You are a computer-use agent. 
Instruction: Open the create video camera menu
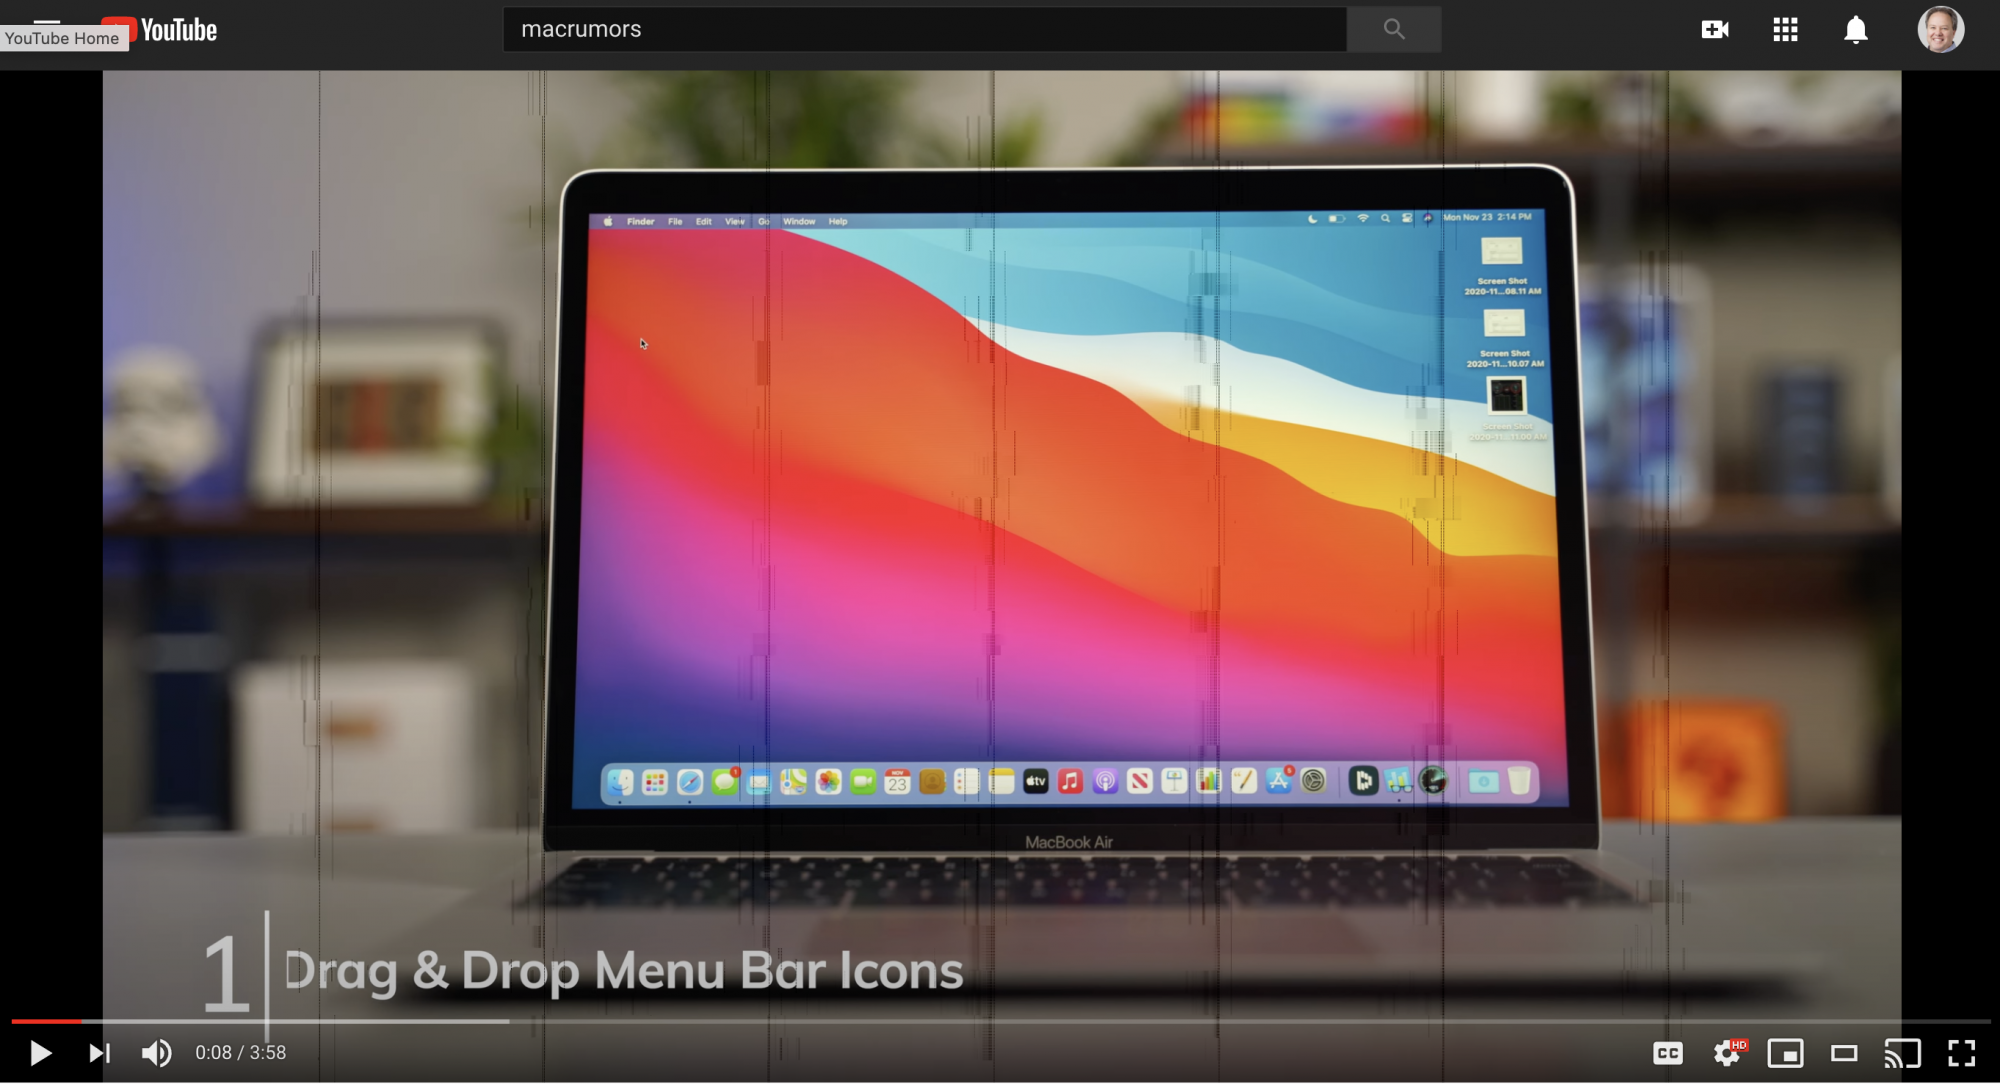[x=1715, y=29]
